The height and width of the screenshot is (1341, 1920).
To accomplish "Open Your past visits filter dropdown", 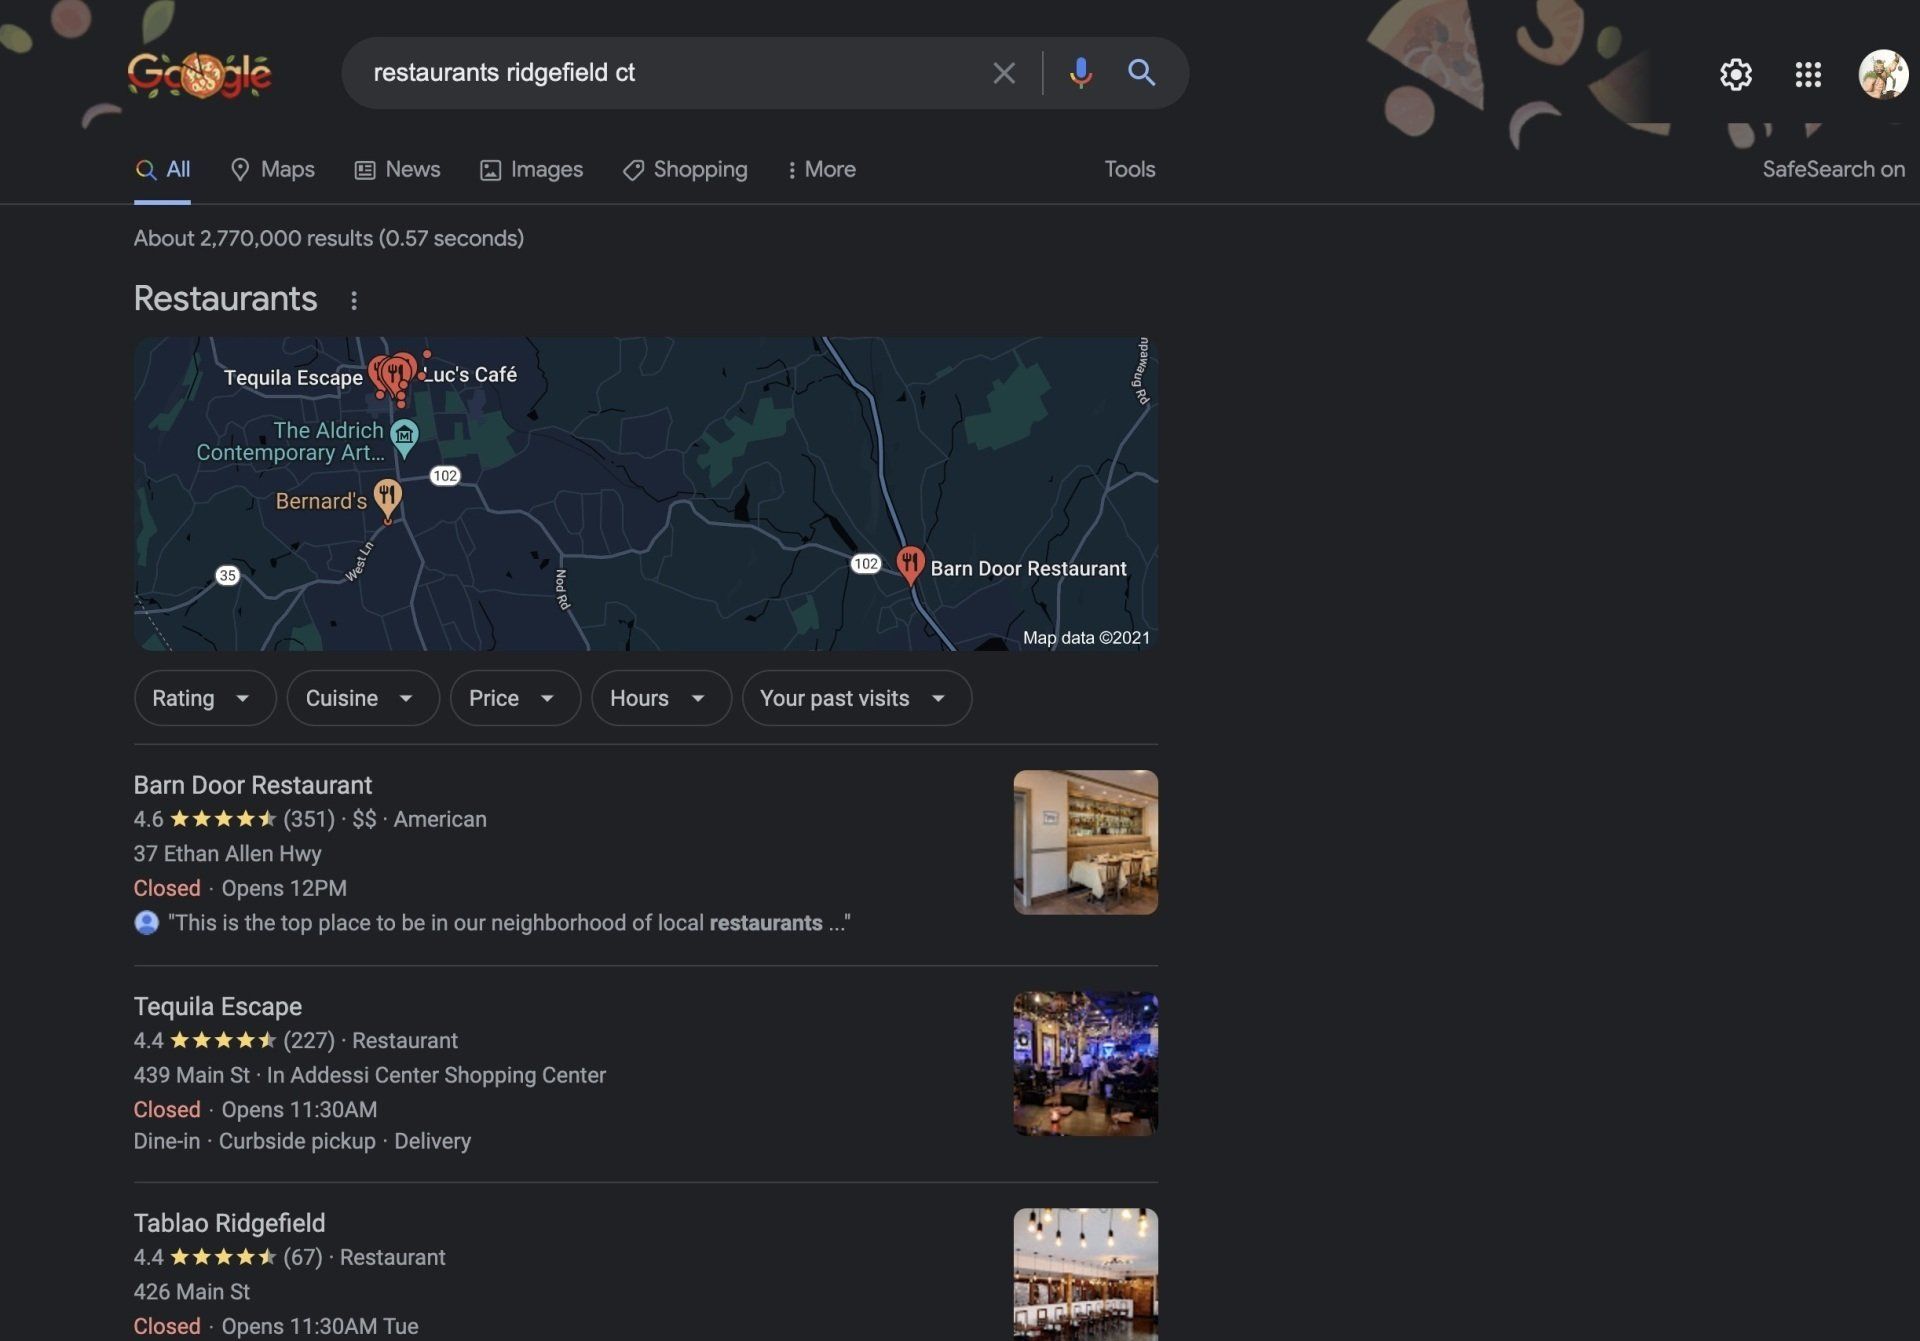I will (855, 698).
